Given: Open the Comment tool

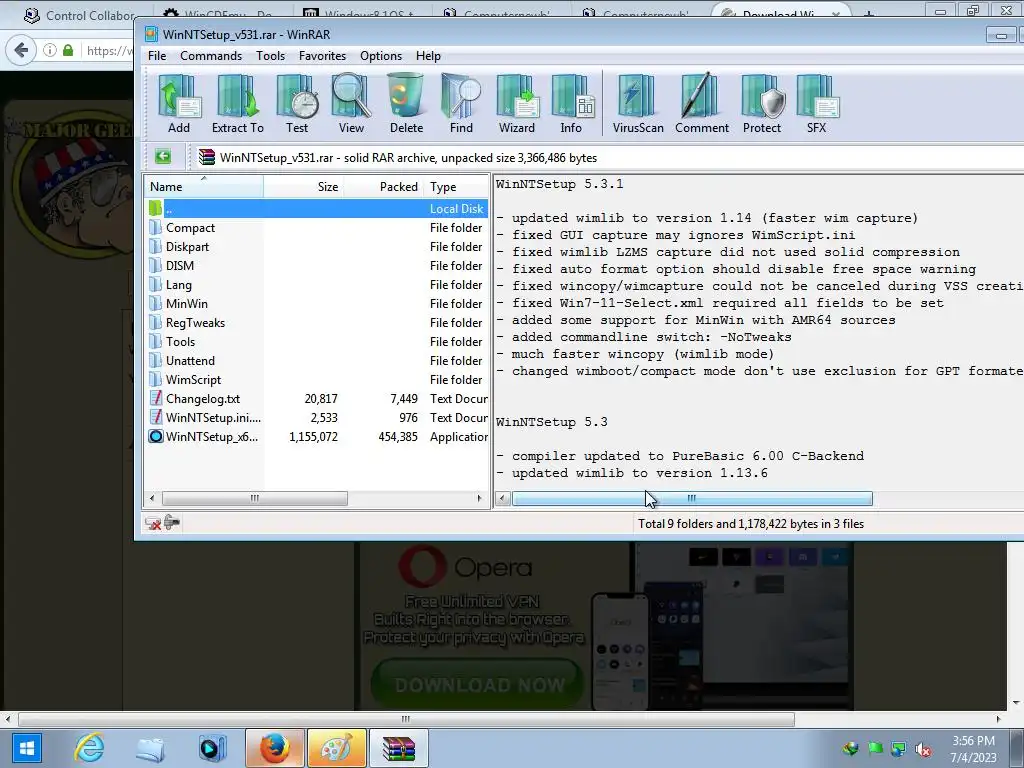Looking at the screenshot, I should click(x=701, y=104).
